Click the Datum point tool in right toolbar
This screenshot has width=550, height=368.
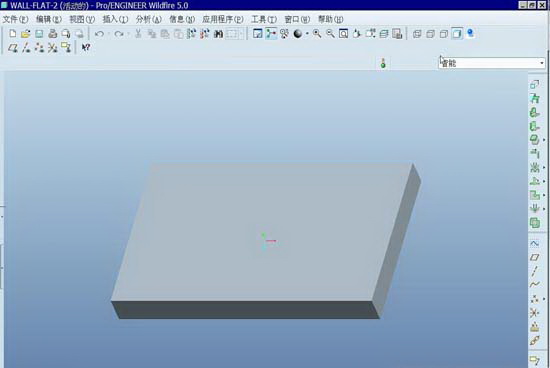coord(535,299)
